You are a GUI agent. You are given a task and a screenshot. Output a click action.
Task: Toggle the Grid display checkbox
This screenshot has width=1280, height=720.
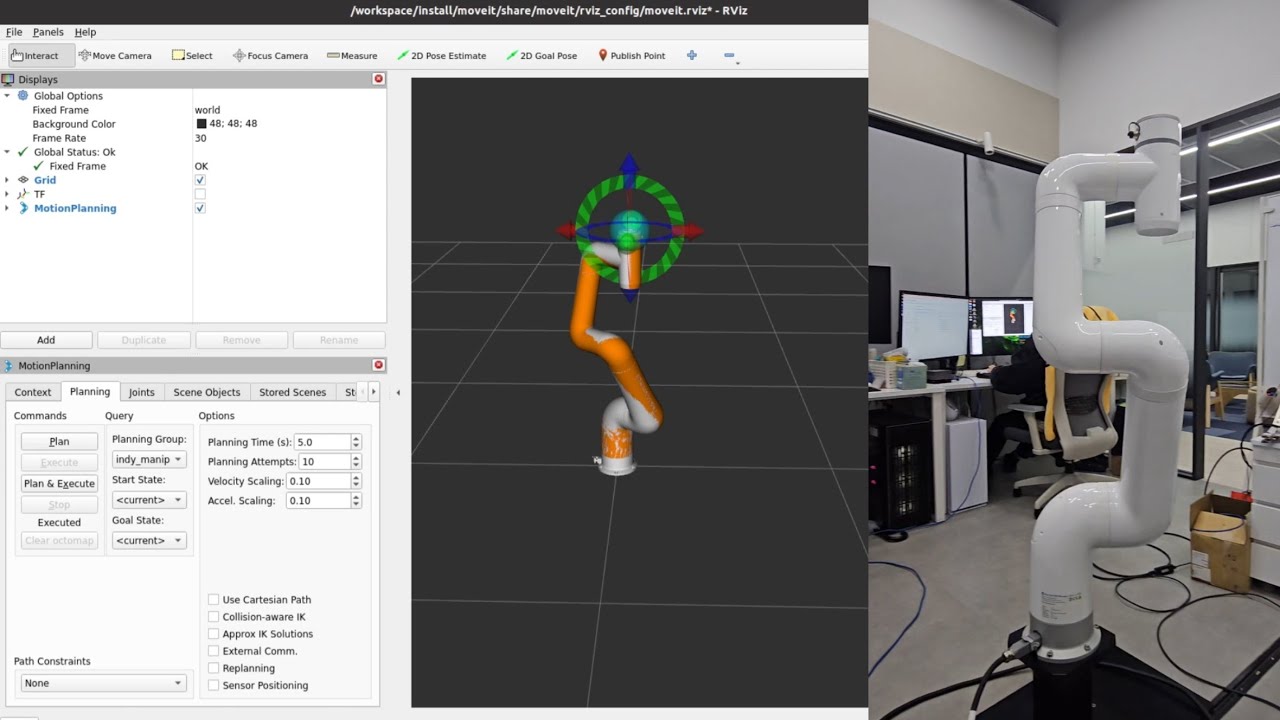(200, 180)
